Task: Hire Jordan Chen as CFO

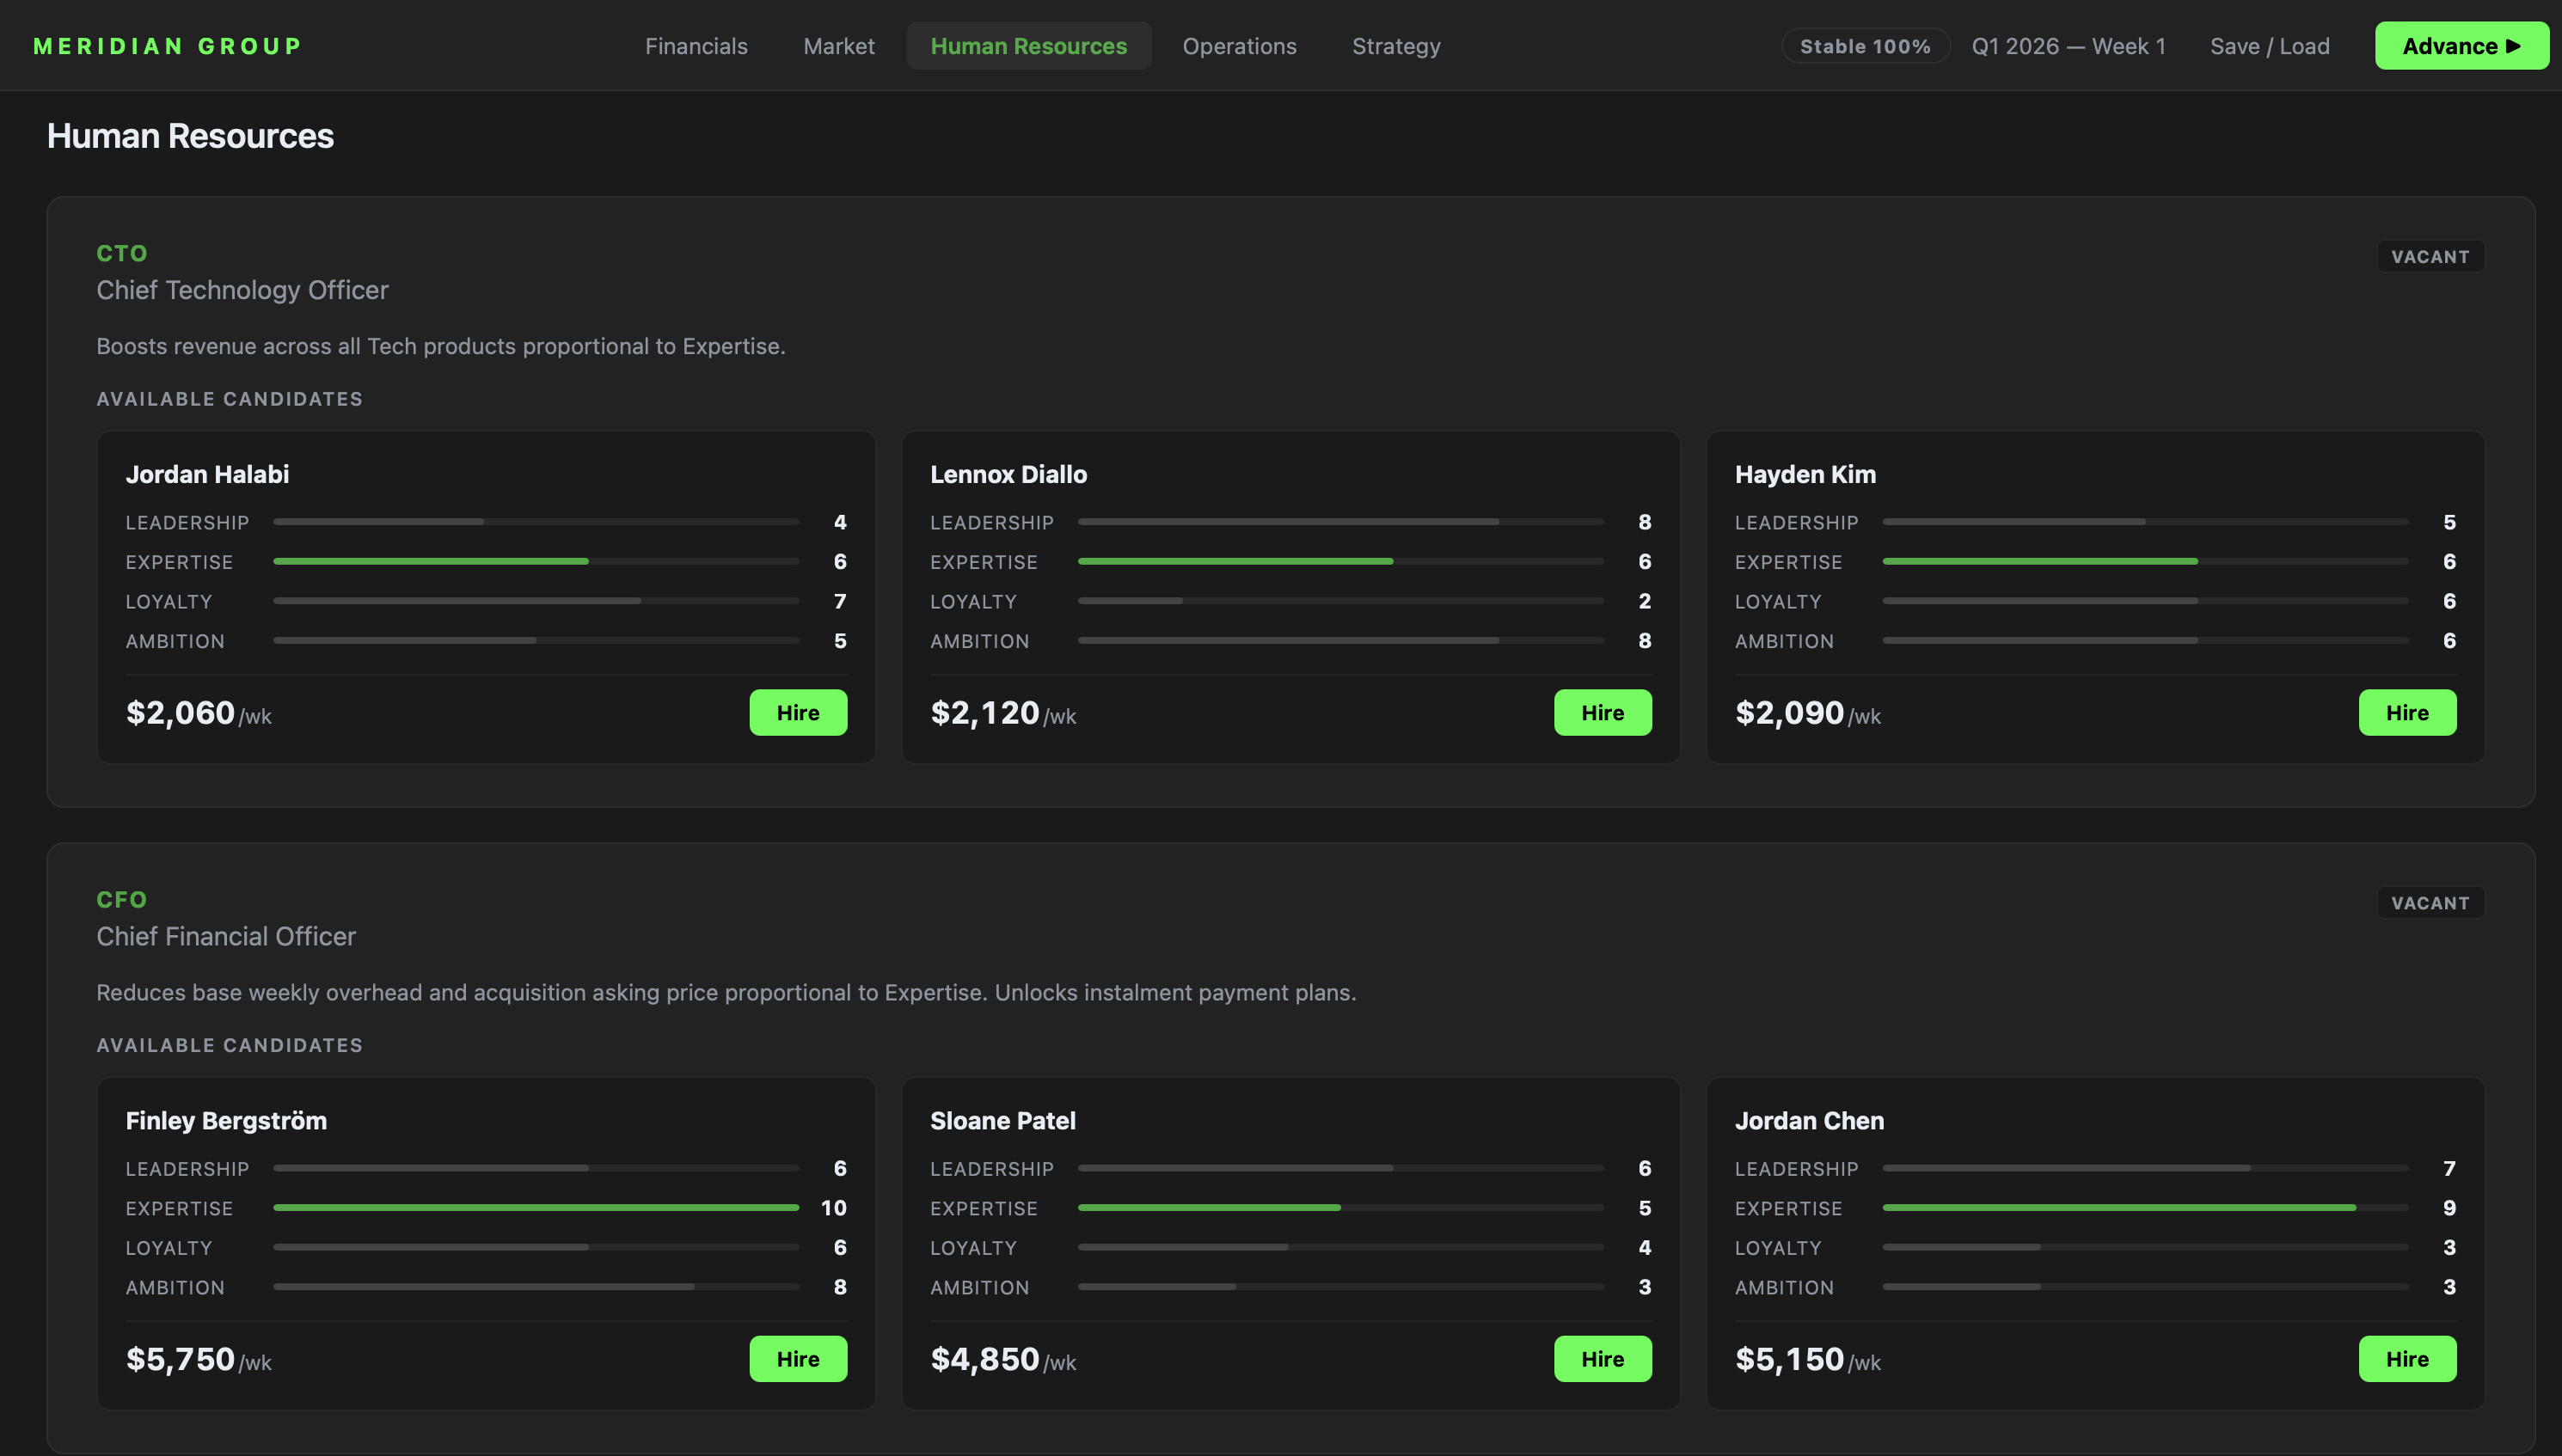Action: [2407, 1358]
